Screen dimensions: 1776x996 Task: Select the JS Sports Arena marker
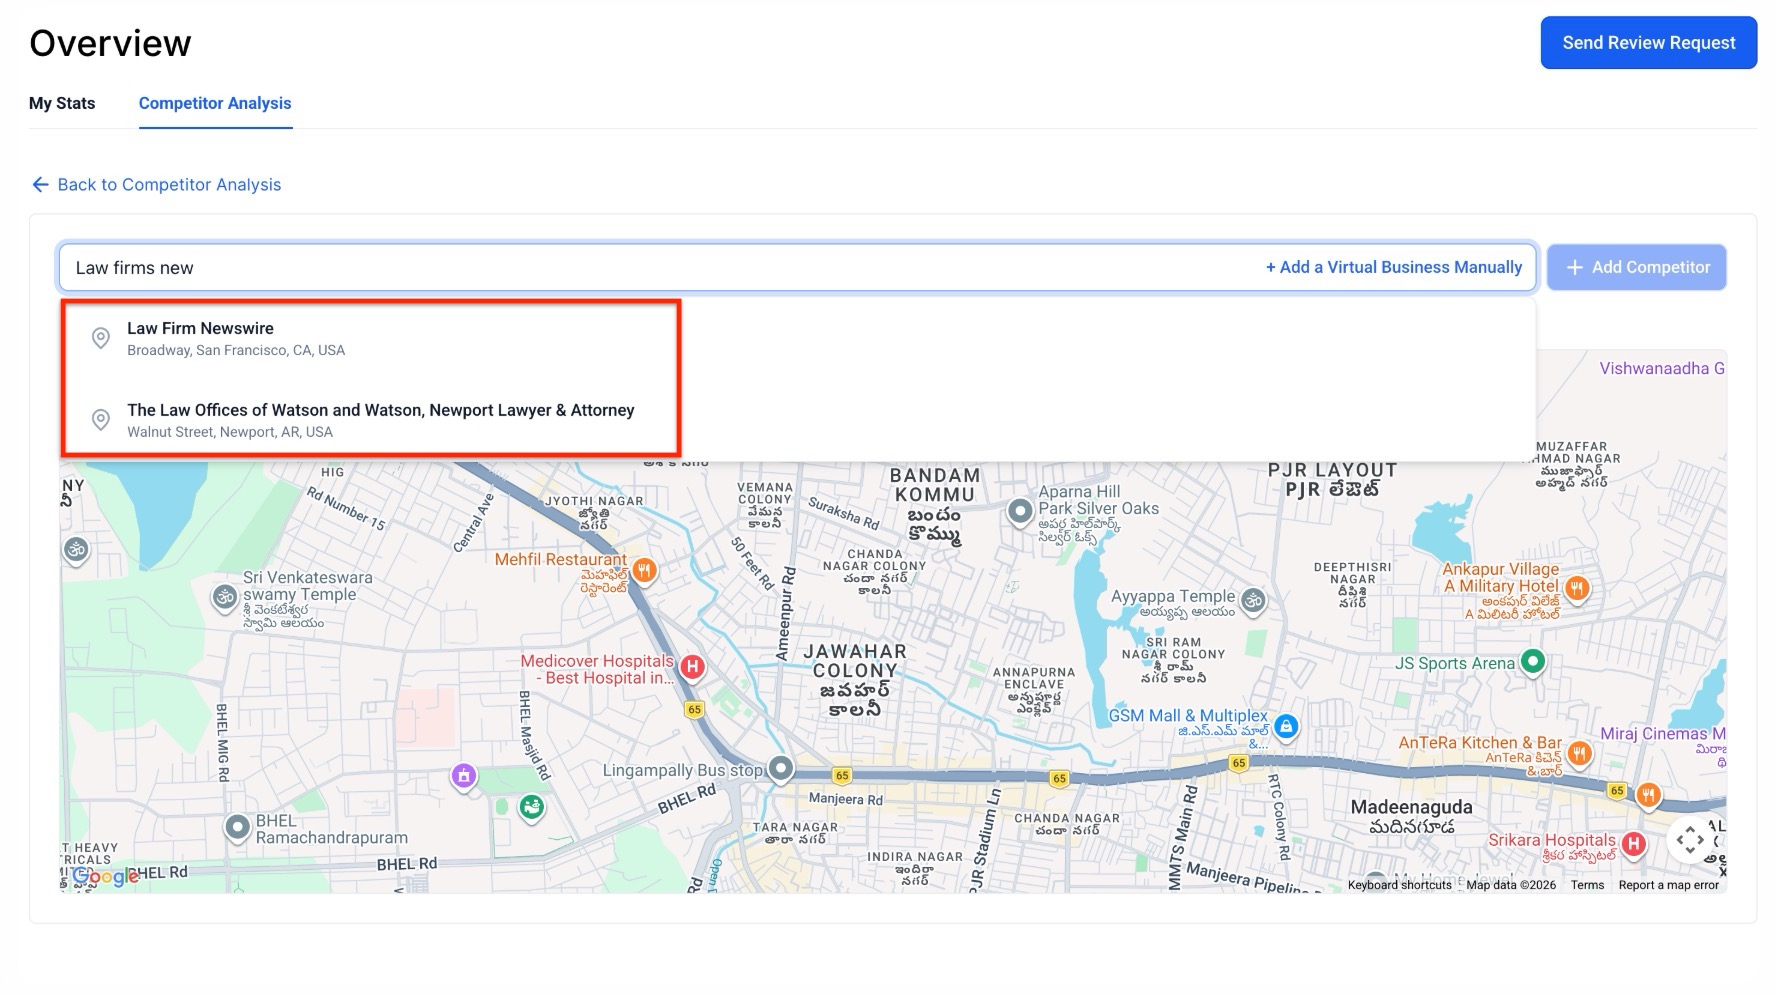point(1532,661)
